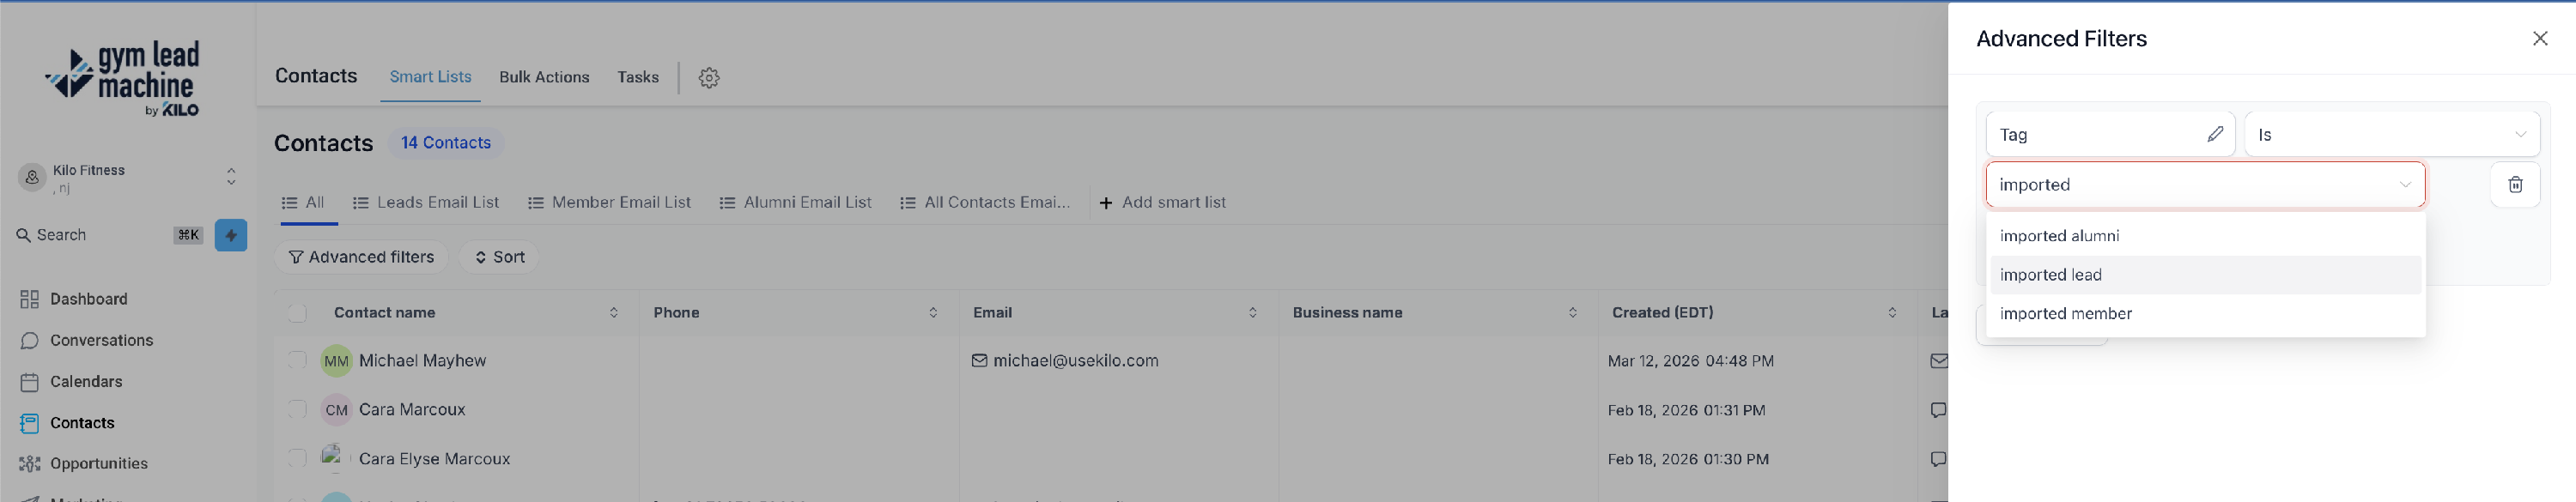Viewport: 2576px width, 502px height.
Task: Open the Leads Email List tab
Action: point(426,203)
